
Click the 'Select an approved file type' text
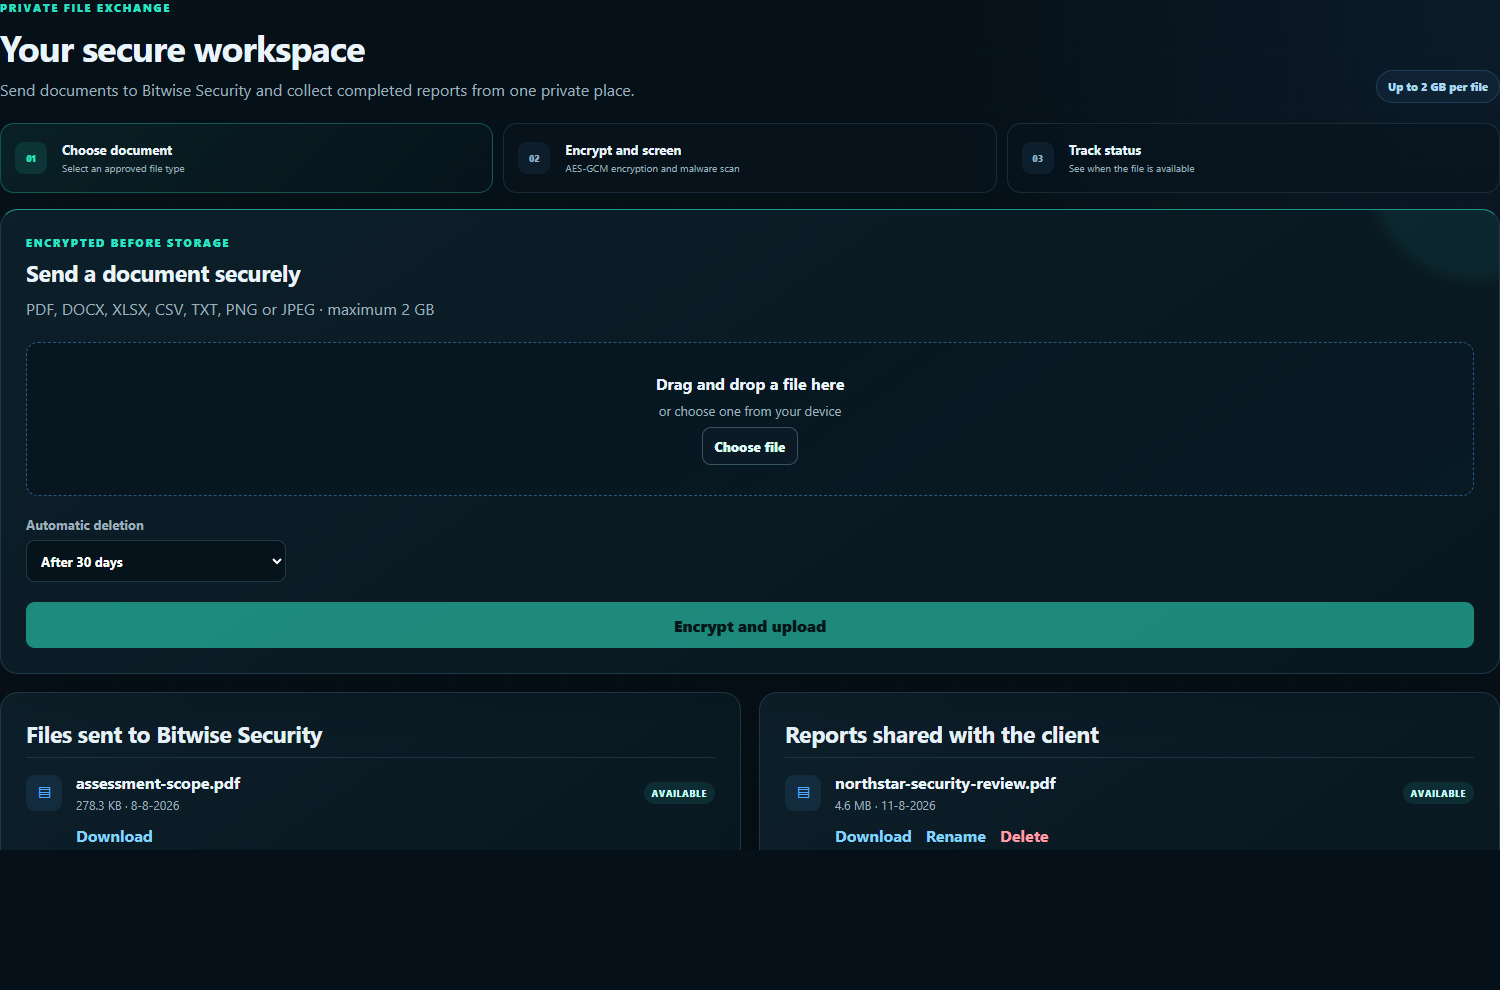pos(123,169)
